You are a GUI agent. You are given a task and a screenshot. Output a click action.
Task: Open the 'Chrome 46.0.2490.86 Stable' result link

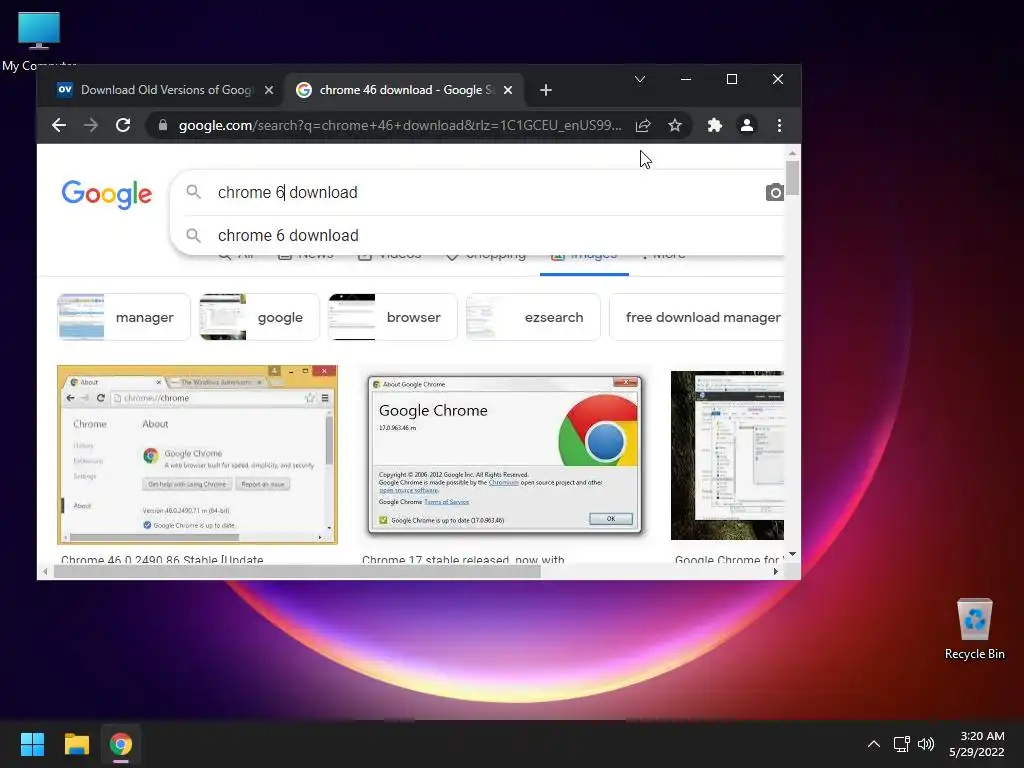pos(162,559)
